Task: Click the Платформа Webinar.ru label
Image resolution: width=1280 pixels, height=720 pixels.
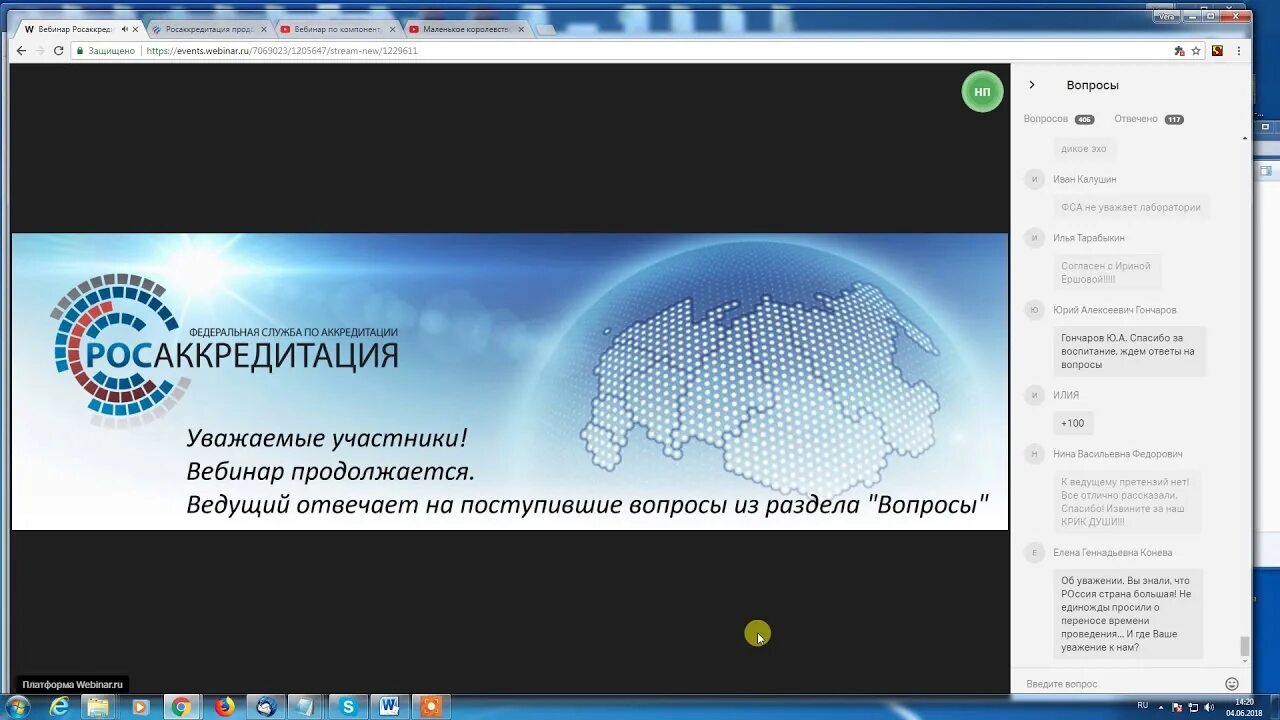Action: pyautogui.click(x=72, y=685)
